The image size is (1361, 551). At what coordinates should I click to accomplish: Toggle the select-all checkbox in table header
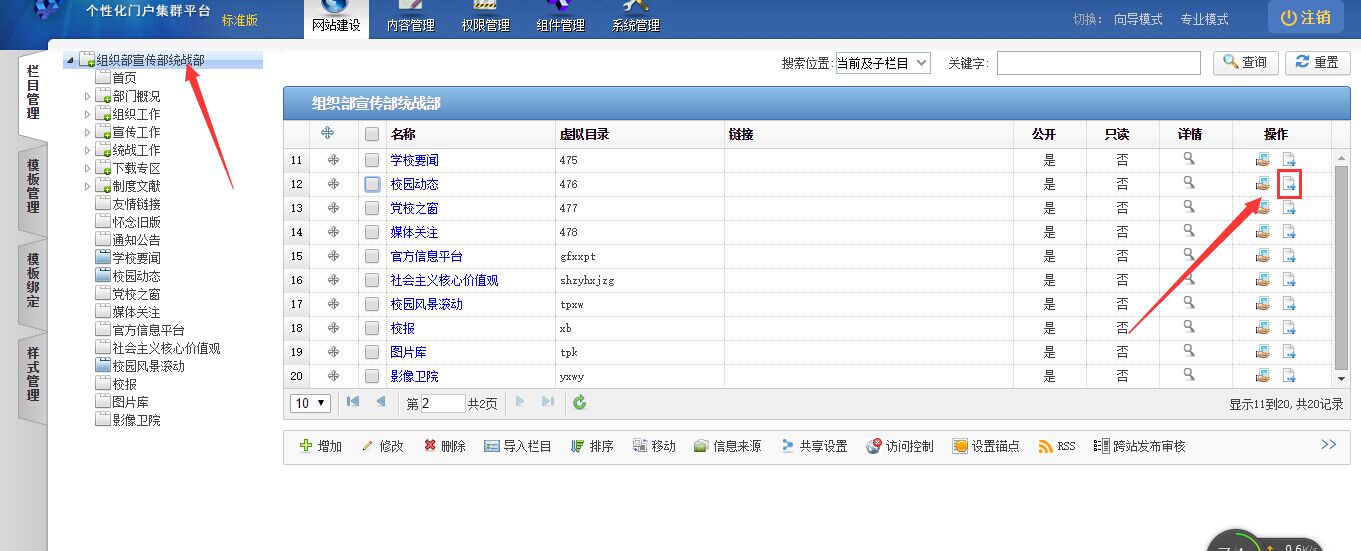tap(372, 134)
